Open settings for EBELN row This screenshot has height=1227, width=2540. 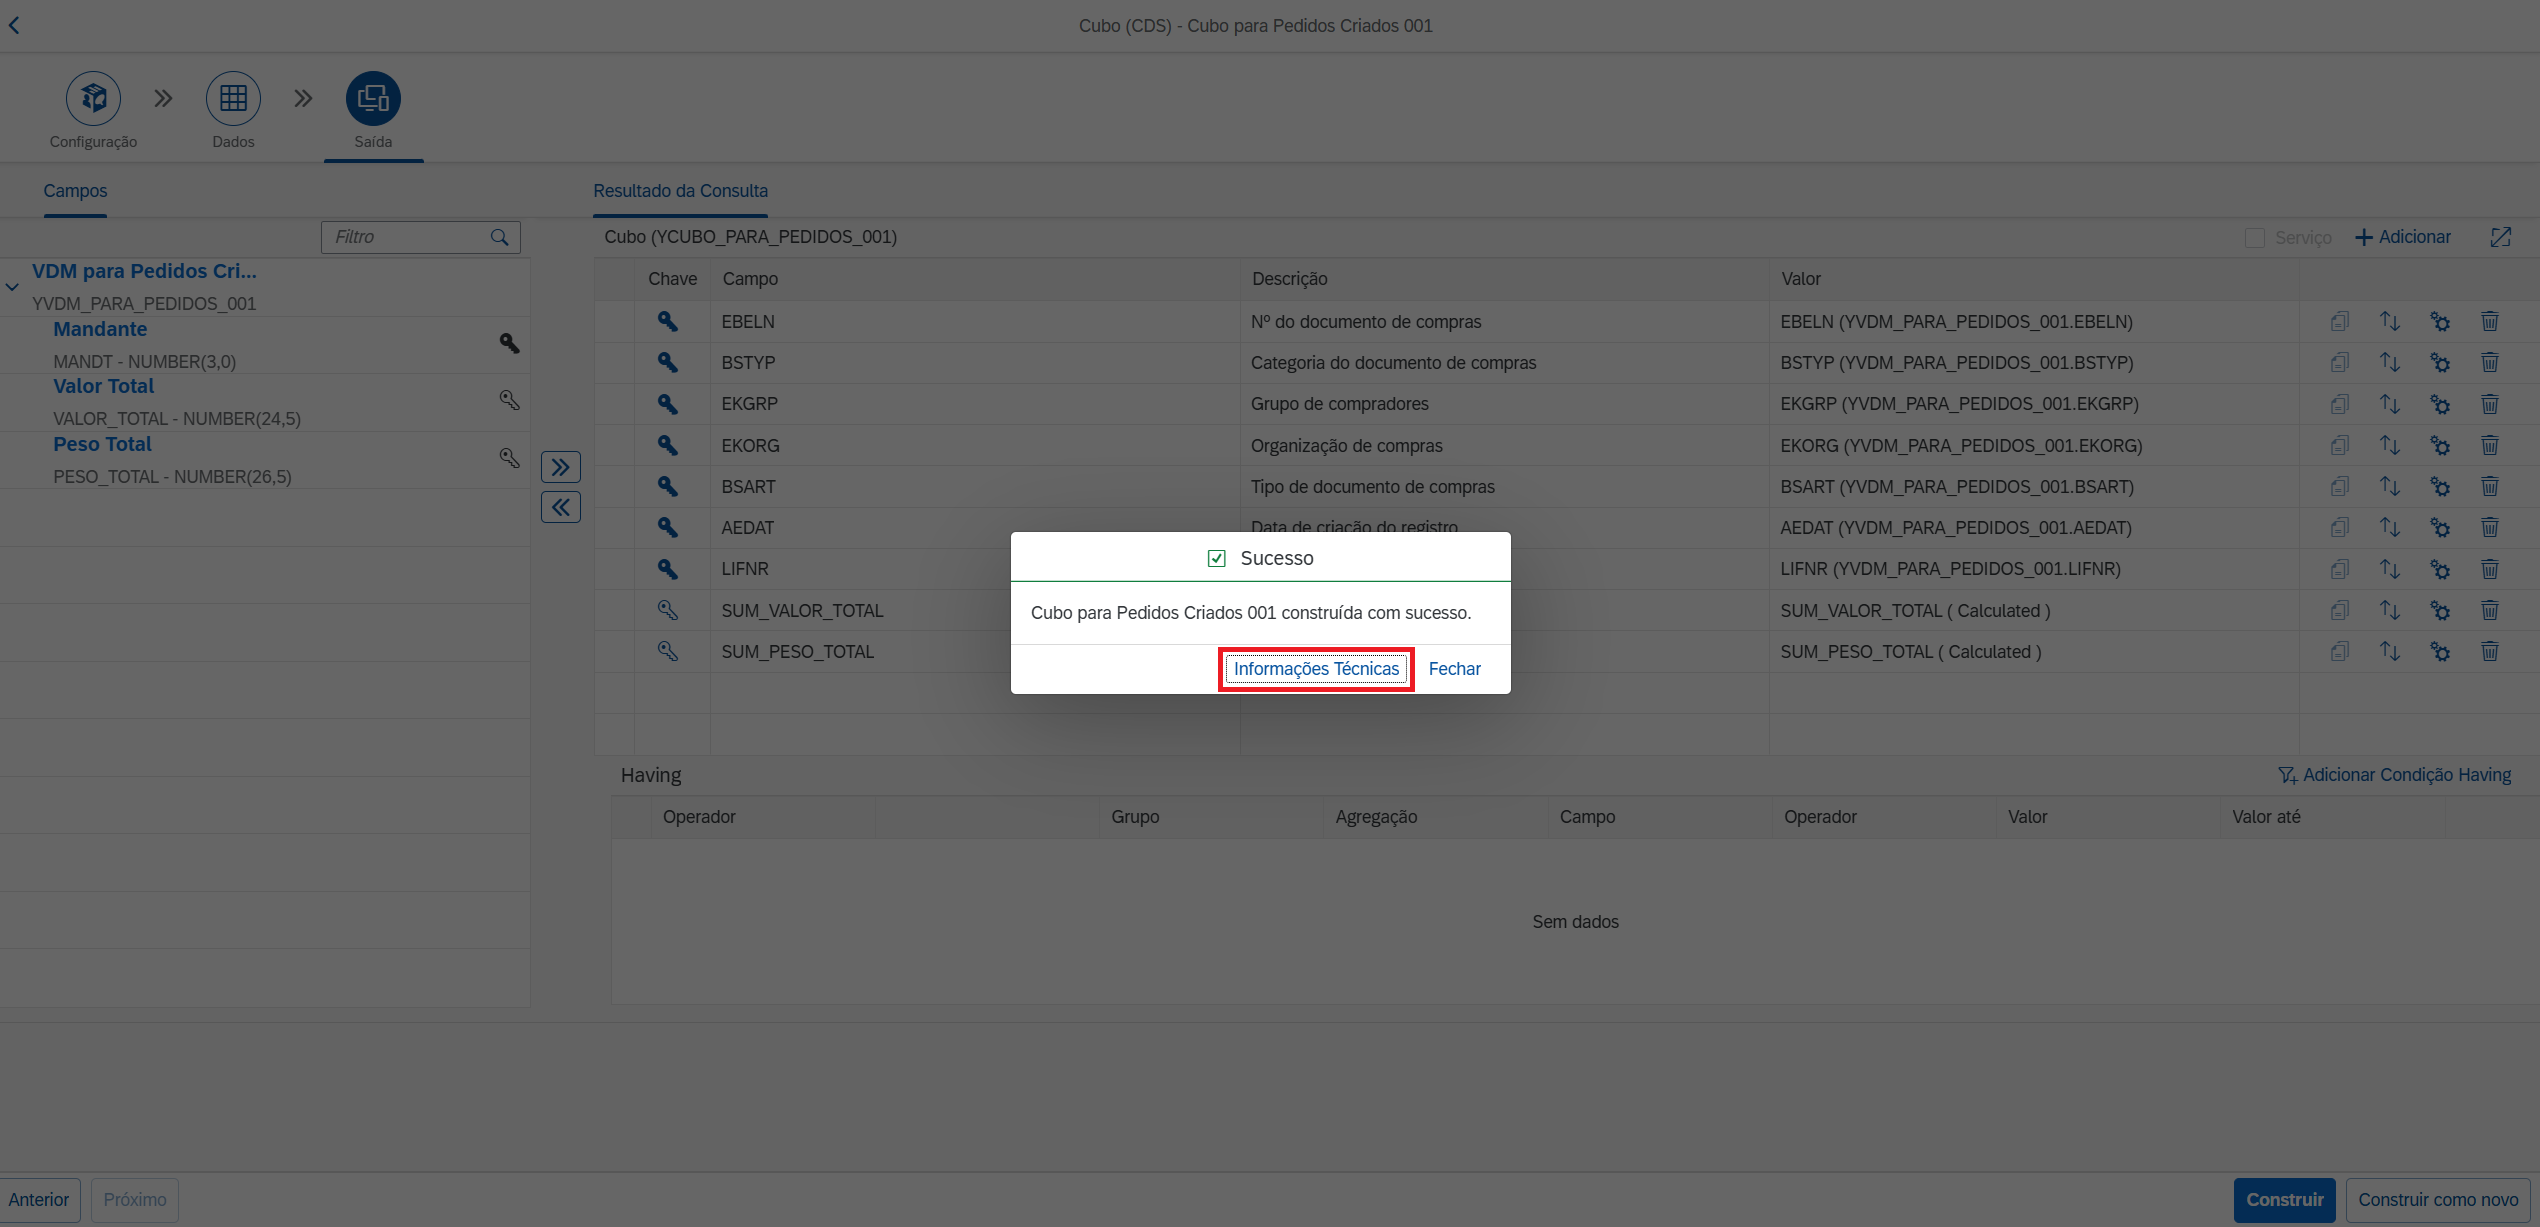pyautogui.click(x=2440, y=322)
